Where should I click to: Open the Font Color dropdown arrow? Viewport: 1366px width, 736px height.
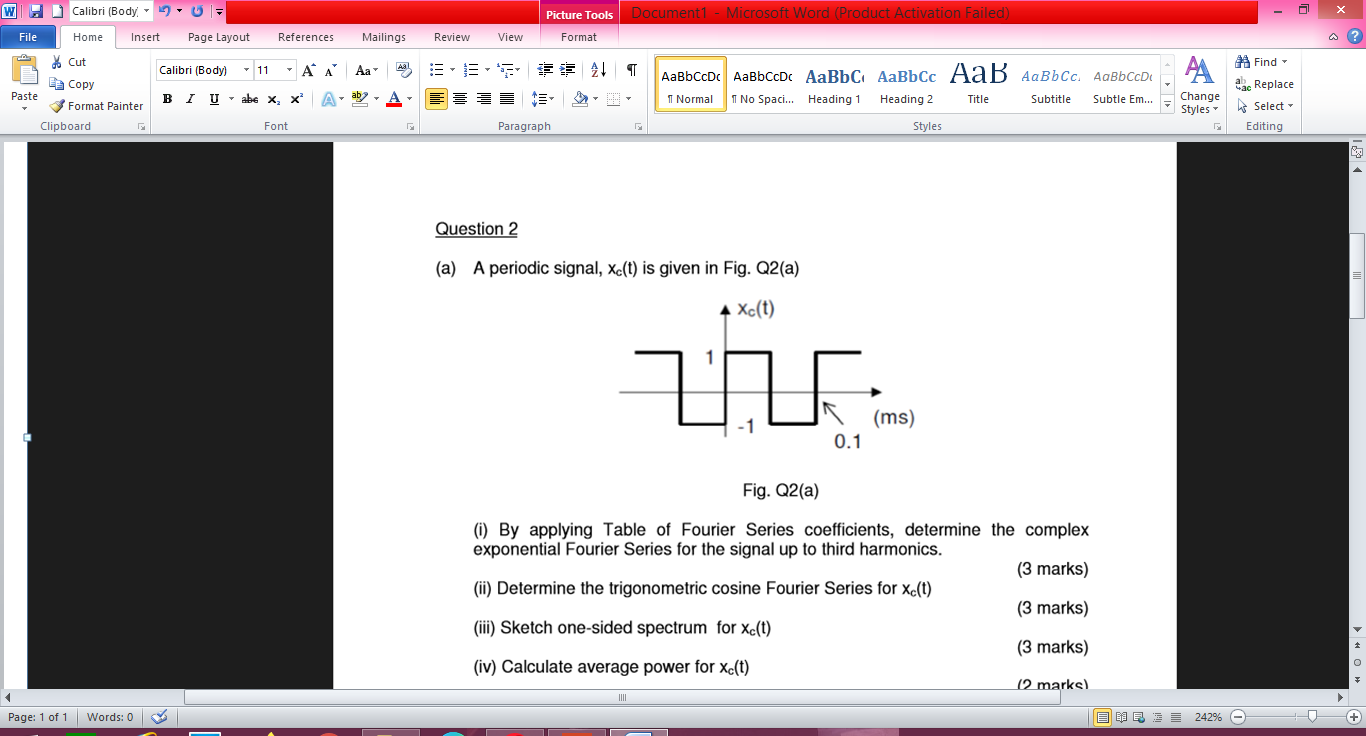click(410, 98)
